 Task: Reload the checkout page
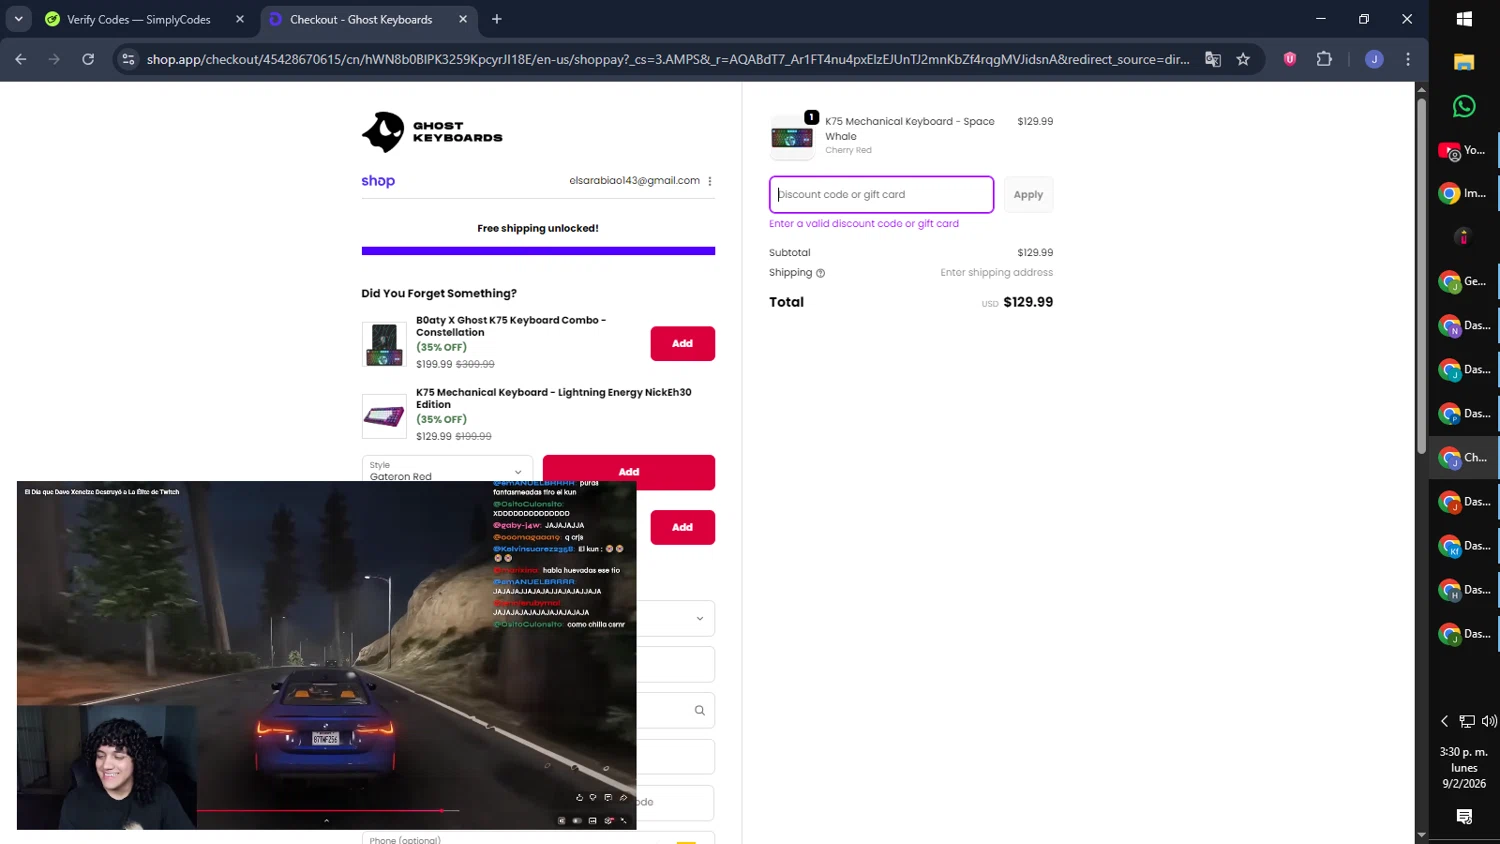[x=88, y=59]
